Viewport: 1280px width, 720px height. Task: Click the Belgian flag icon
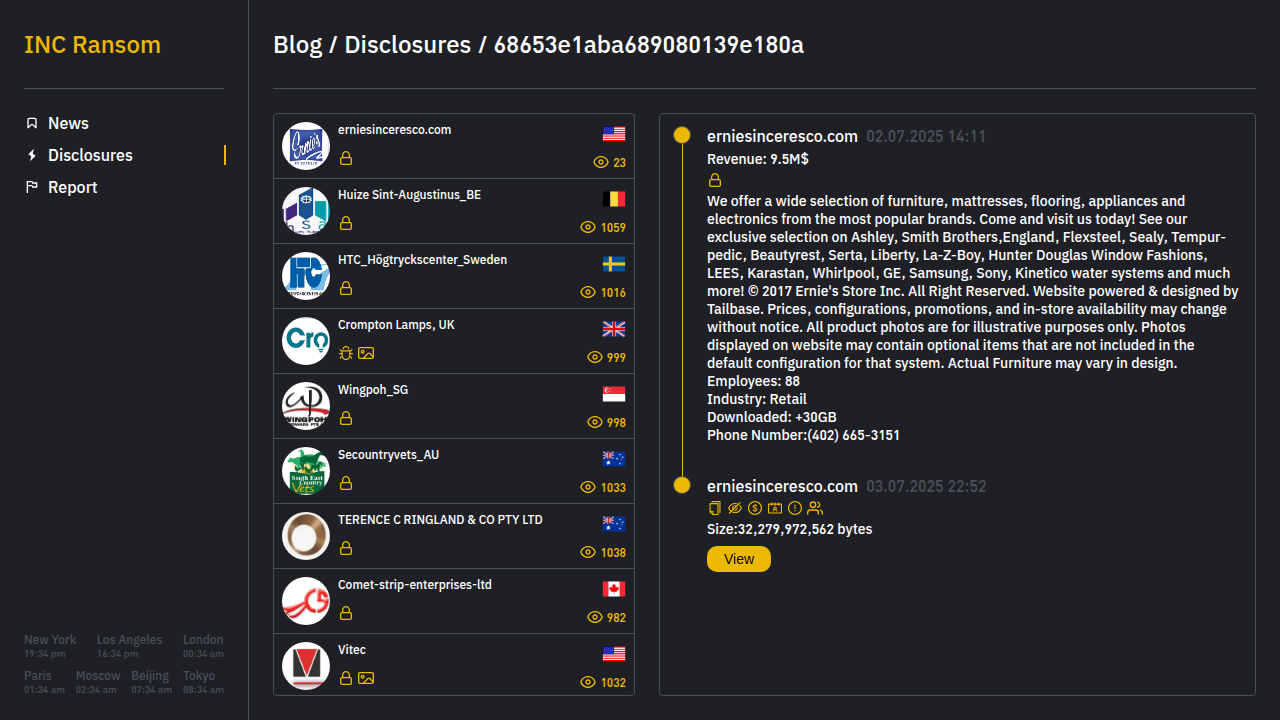point(614,199)
